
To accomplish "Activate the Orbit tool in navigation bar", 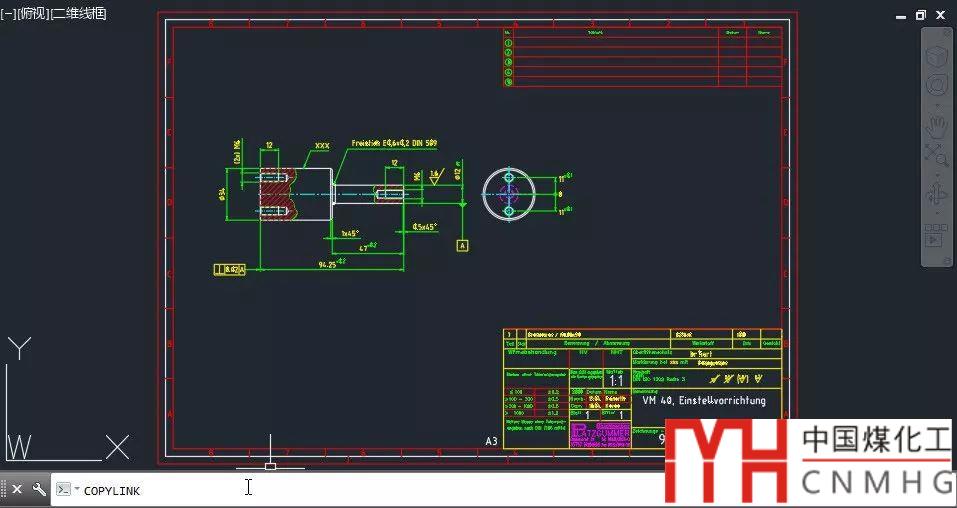I will coord(936,192).
